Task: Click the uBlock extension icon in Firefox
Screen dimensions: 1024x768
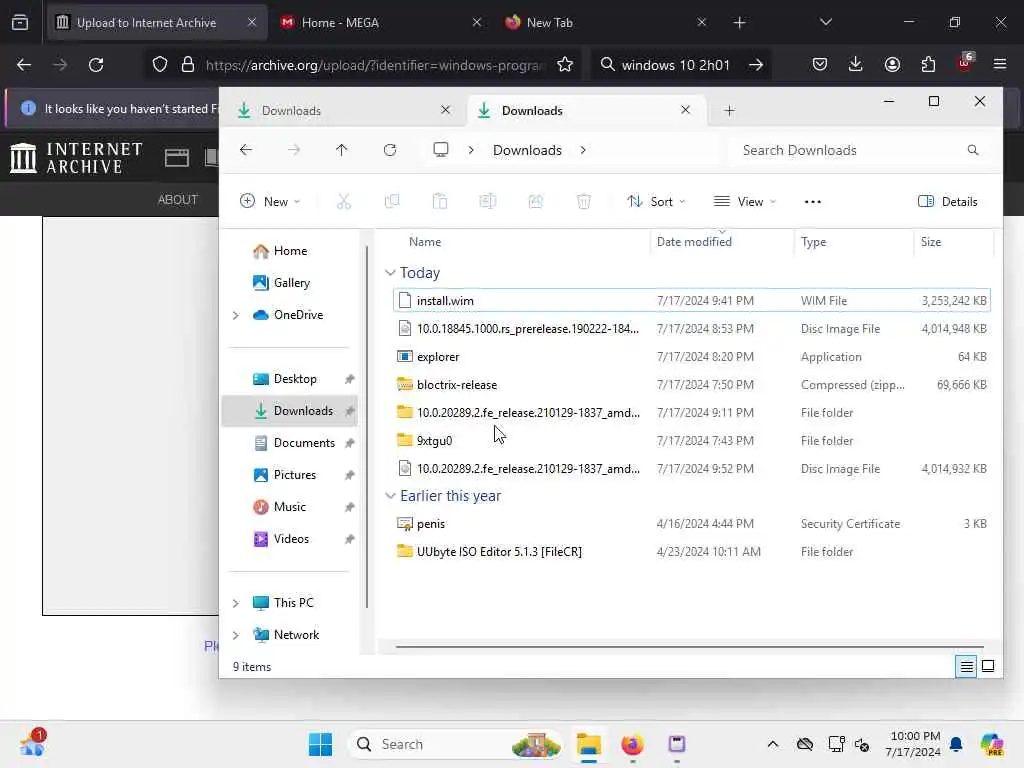Action: click(965, 63)
